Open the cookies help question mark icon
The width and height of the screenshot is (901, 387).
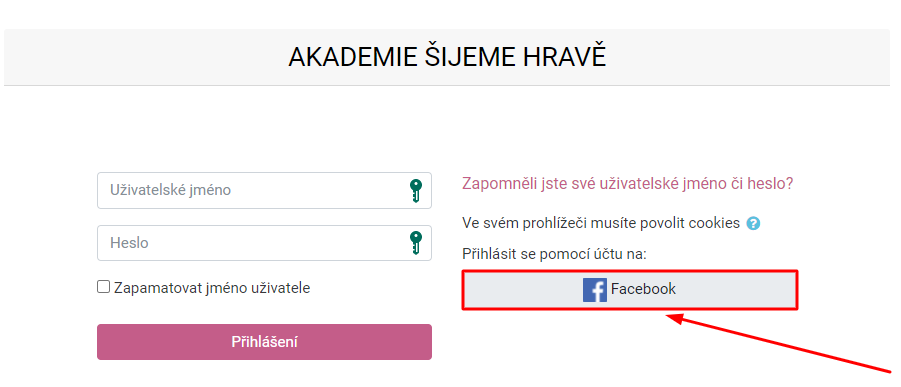753,224
